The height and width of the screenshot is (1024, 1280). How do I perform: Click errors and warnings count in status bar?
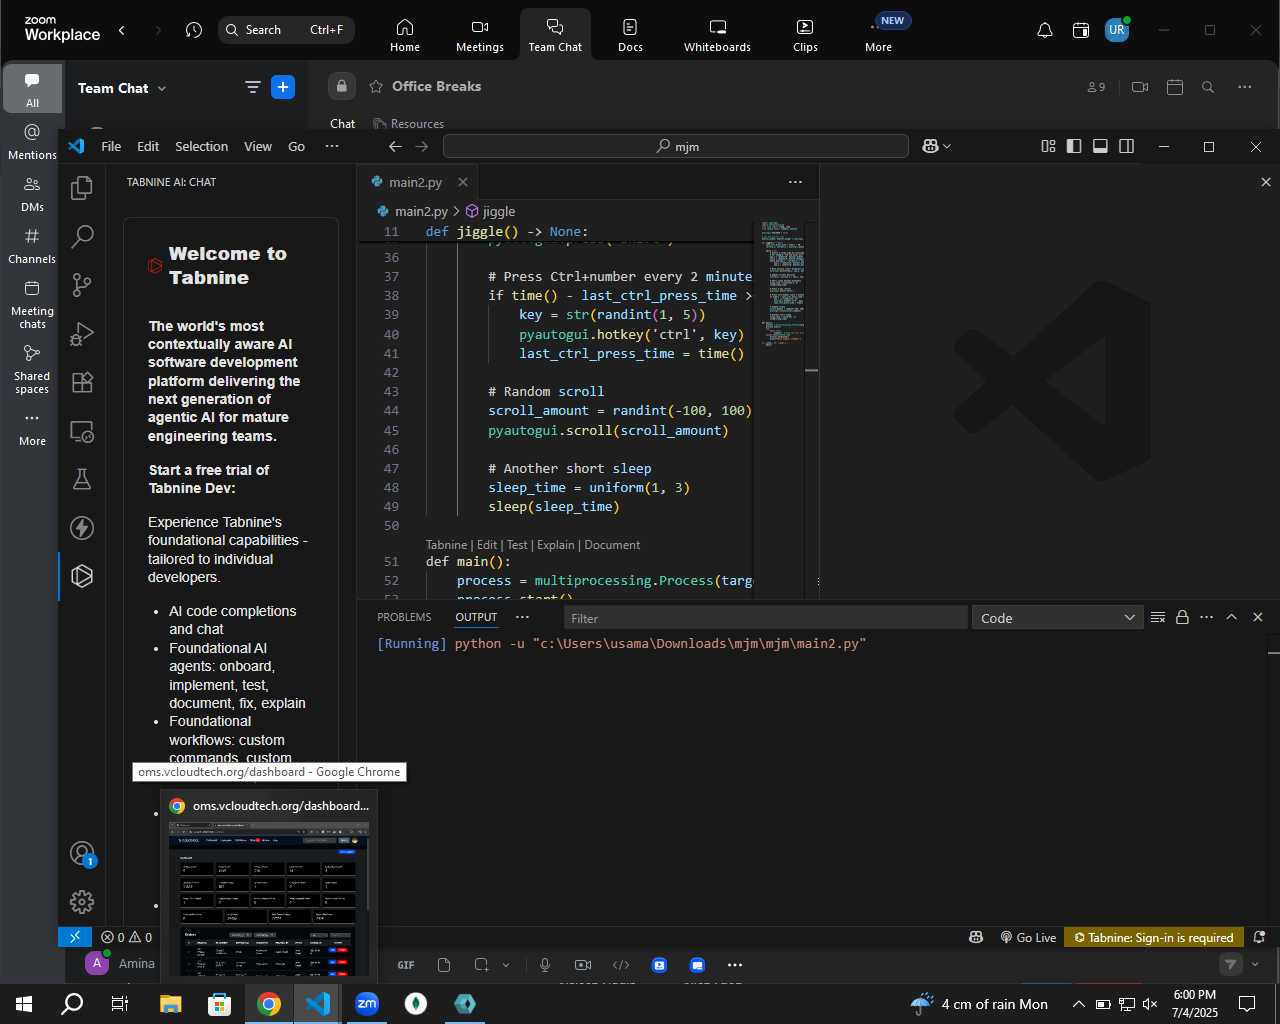click(127, 937)
